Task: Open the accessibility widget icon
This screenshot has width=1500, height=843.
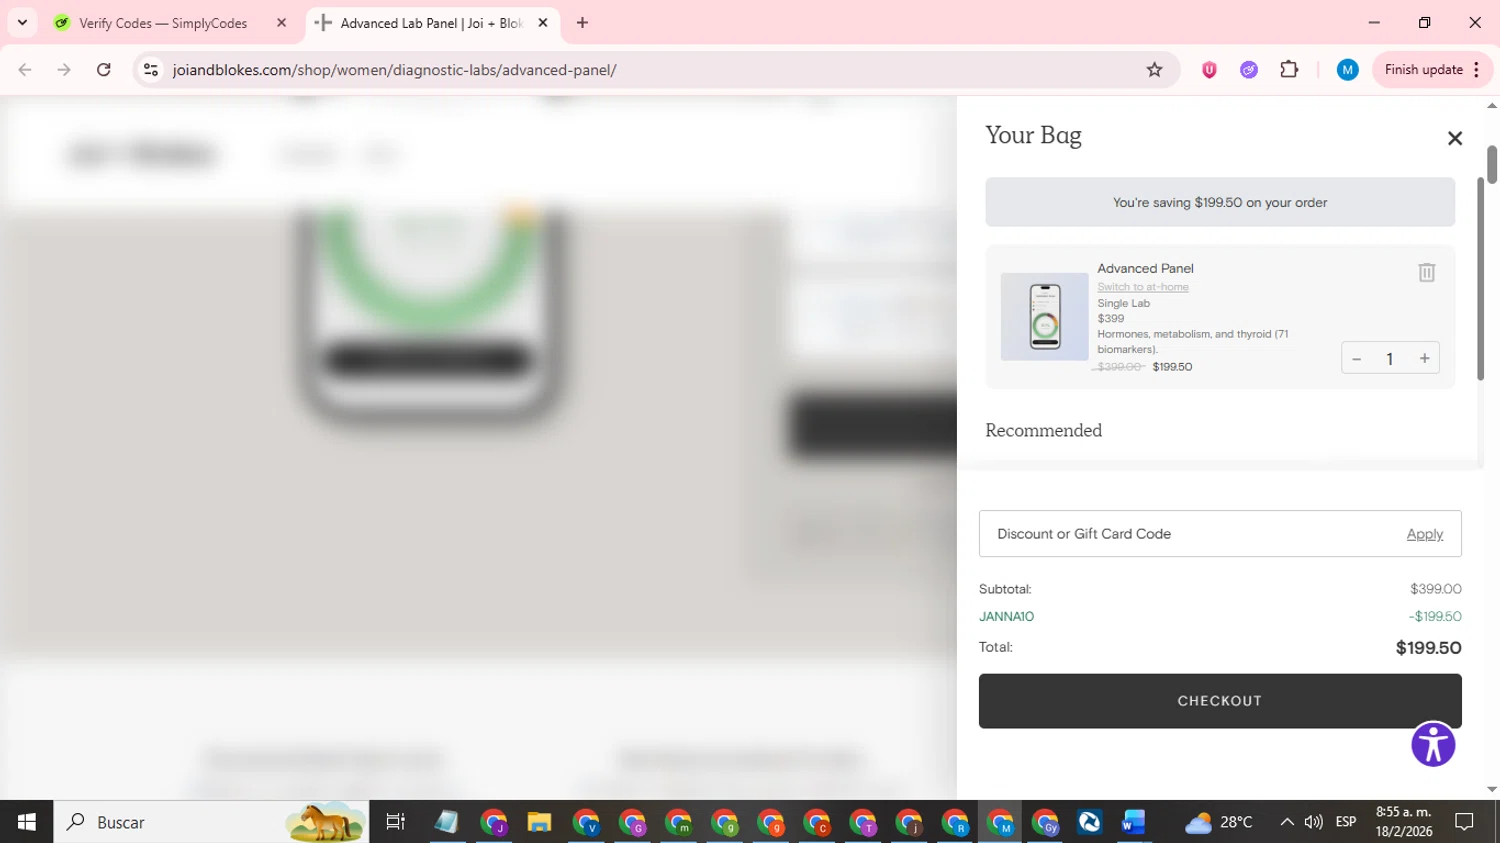Action: [1433, 745]
